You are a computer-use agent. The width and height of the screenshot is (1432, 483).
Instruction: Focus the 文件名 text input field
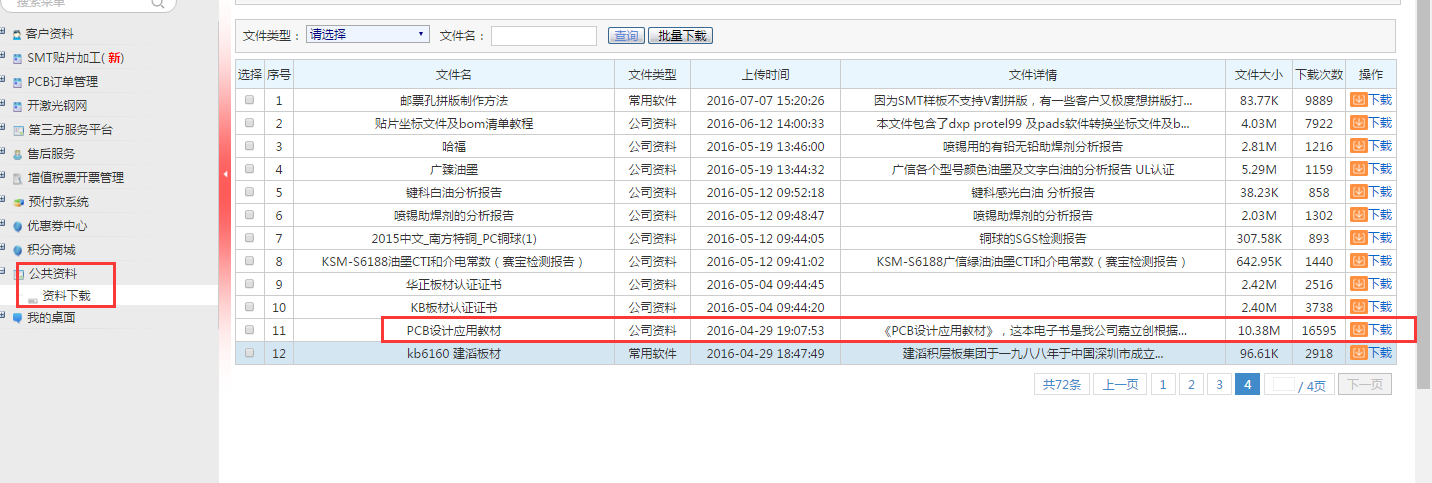click(x=543, y=36)
